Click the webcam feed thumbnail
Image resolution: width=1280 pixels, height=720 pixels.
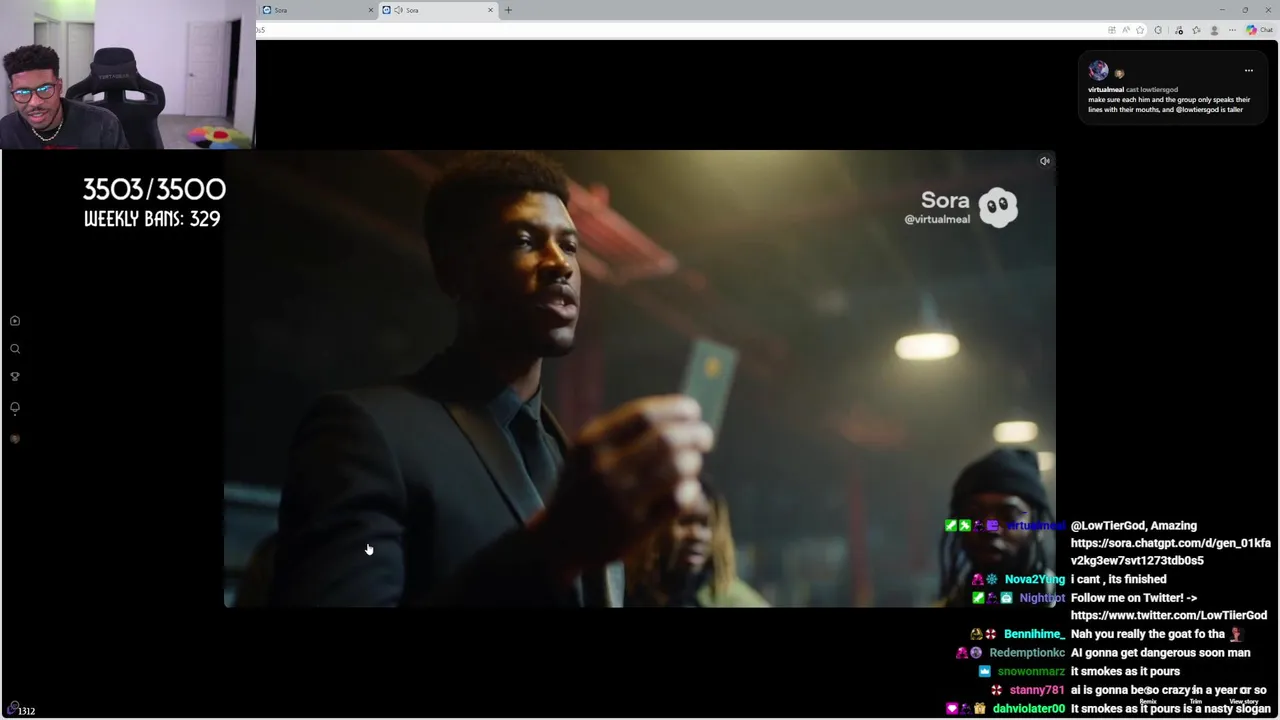click(128, 74)
